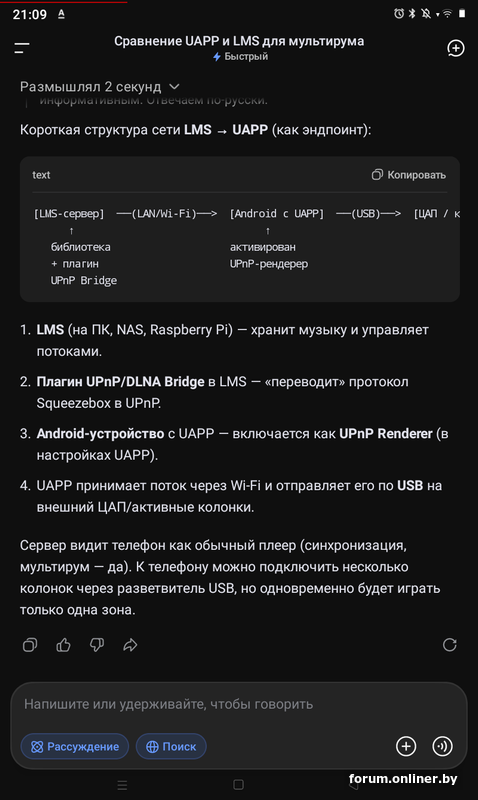The width and height of the screenshot is (478, 800).
Task: Open the Быстрый model selector
Action: tap(240, 57)
